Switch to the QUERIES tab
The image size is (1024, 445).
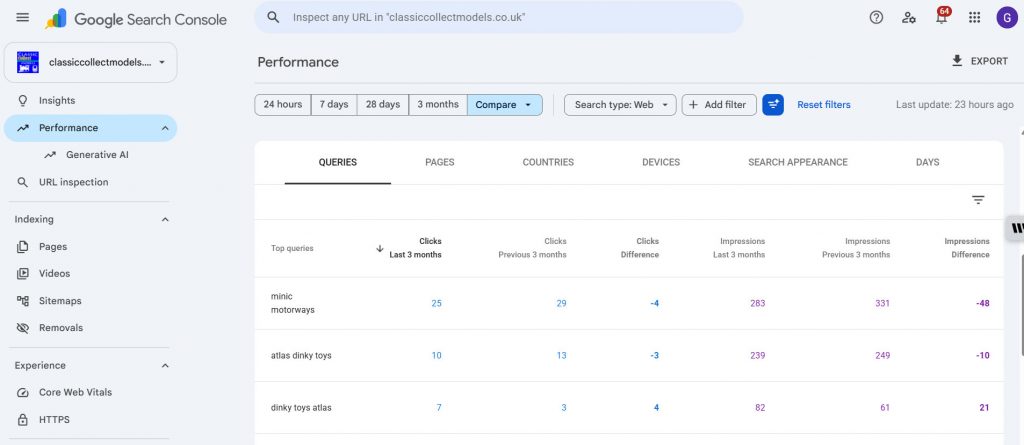338,162
